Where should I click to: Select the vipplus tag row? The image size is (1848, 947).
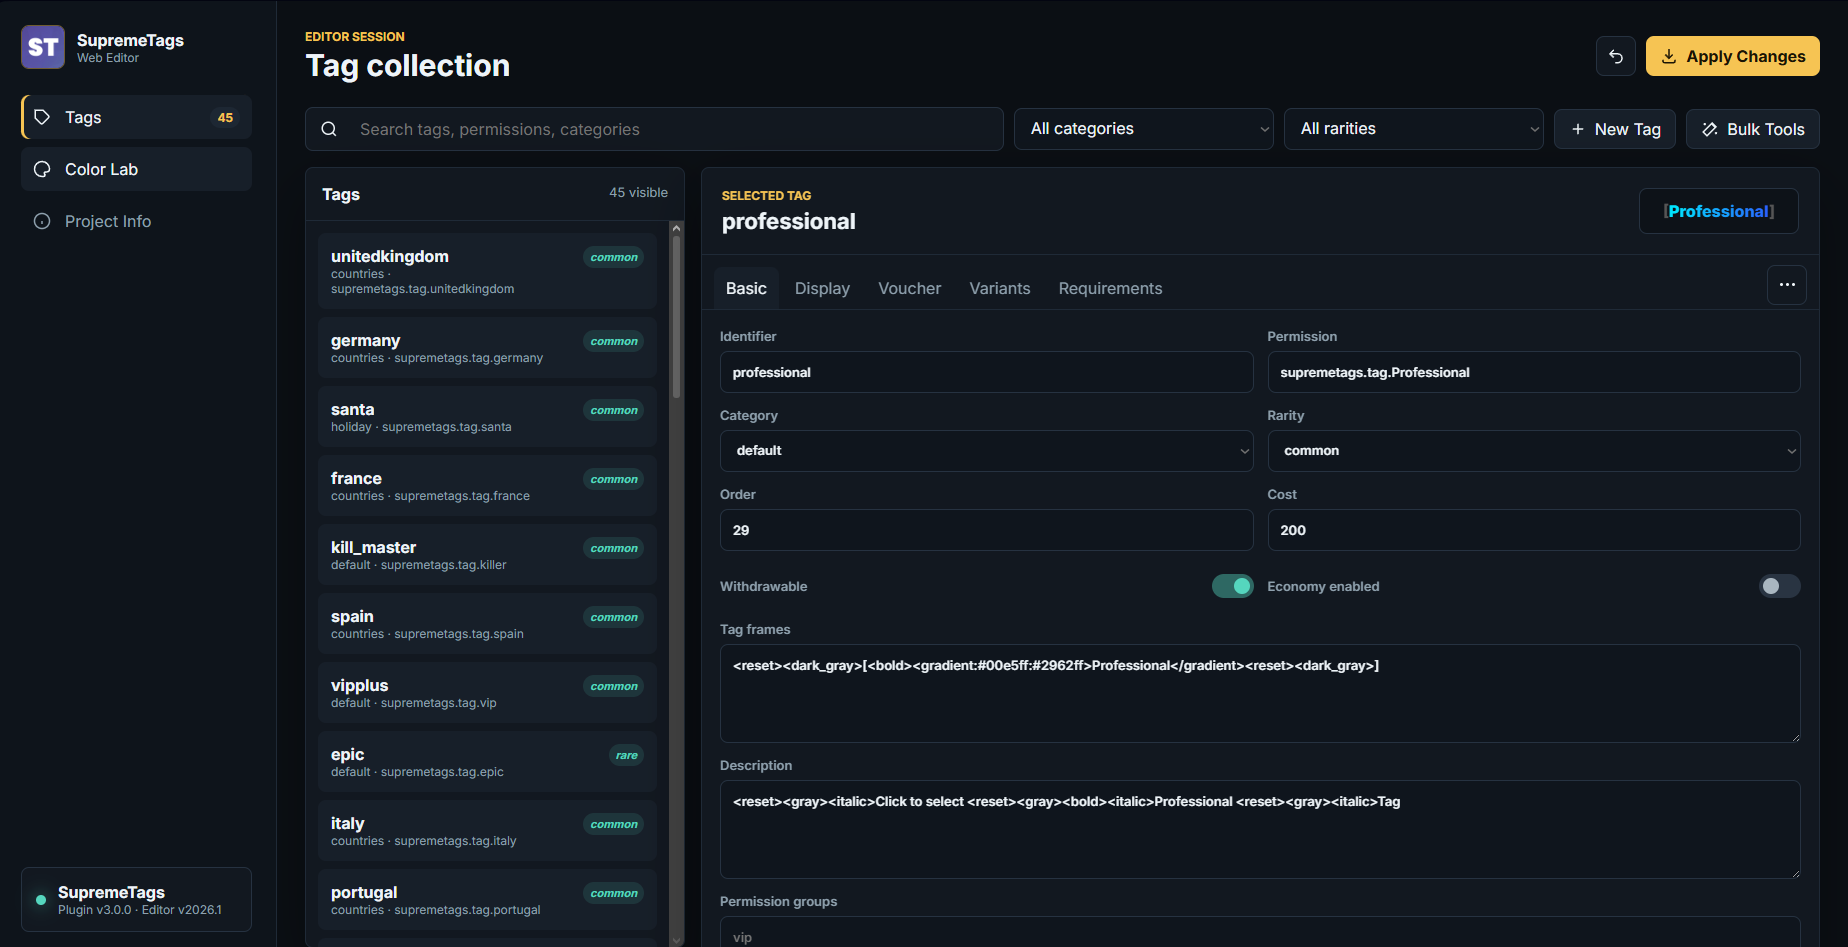tap(488, 693)
